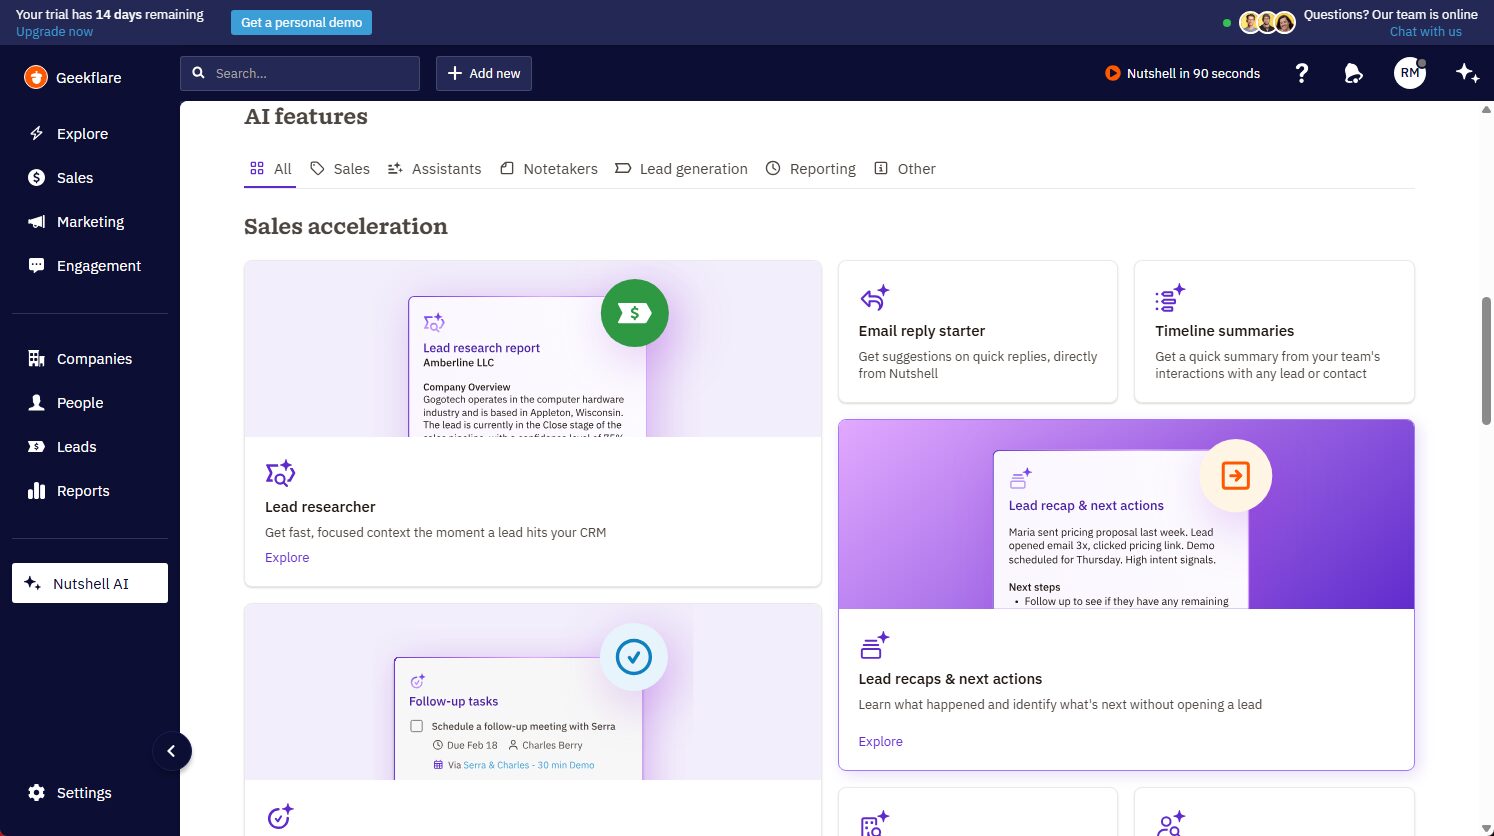Viewport: 1494px width, 836px height.
Task: Play Nutshell in 90 seconds video
Action: click(x=1182, y=73)
